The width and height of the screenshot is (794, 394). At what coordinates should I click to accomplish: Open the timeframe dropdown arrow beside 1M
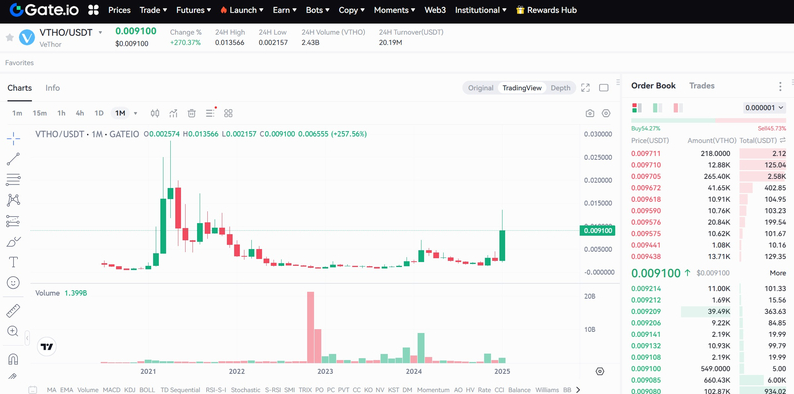[x=135, y=113]
